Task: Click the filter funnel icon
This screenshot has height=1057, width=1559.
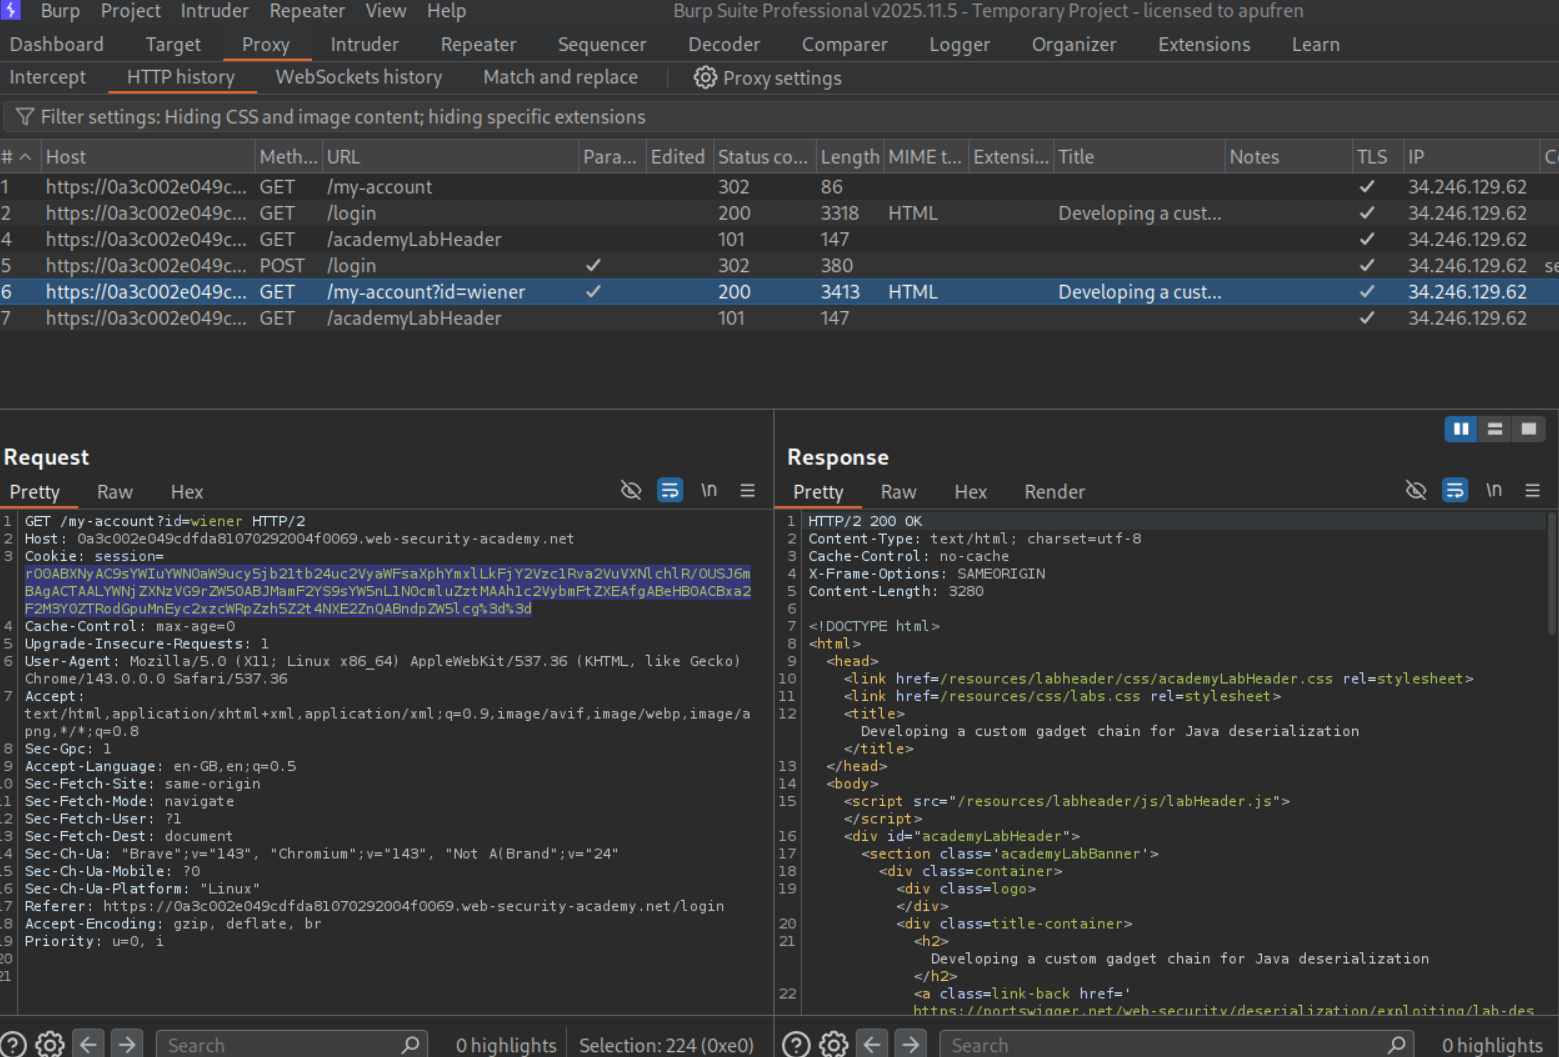Action: click(x=25, y=117)
